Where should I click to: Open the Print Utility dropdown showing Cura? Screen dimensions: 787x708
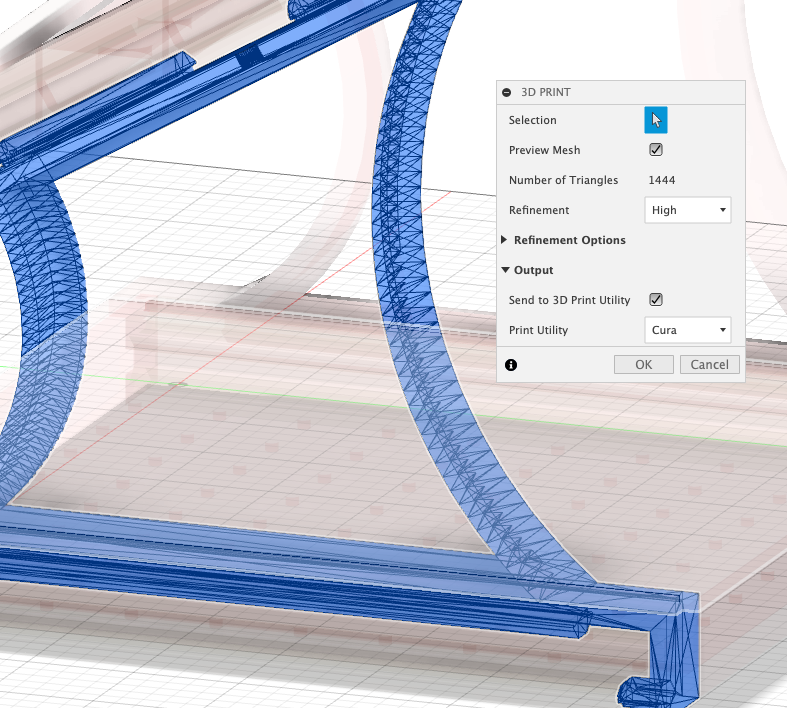[x=688, y=330]
